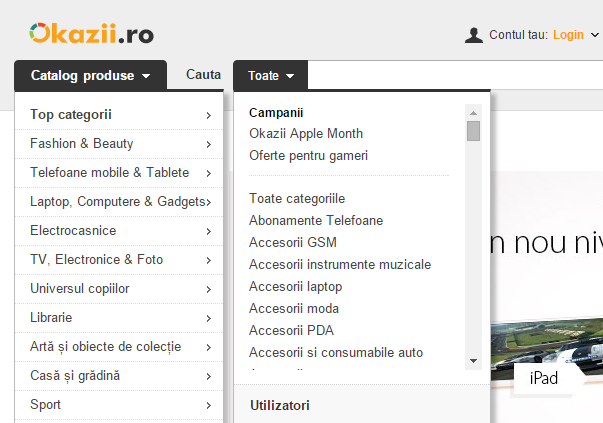Viewport: 603px width, 423px height.
Task: Select Accesorii laptop option
Action: (295, 287)
